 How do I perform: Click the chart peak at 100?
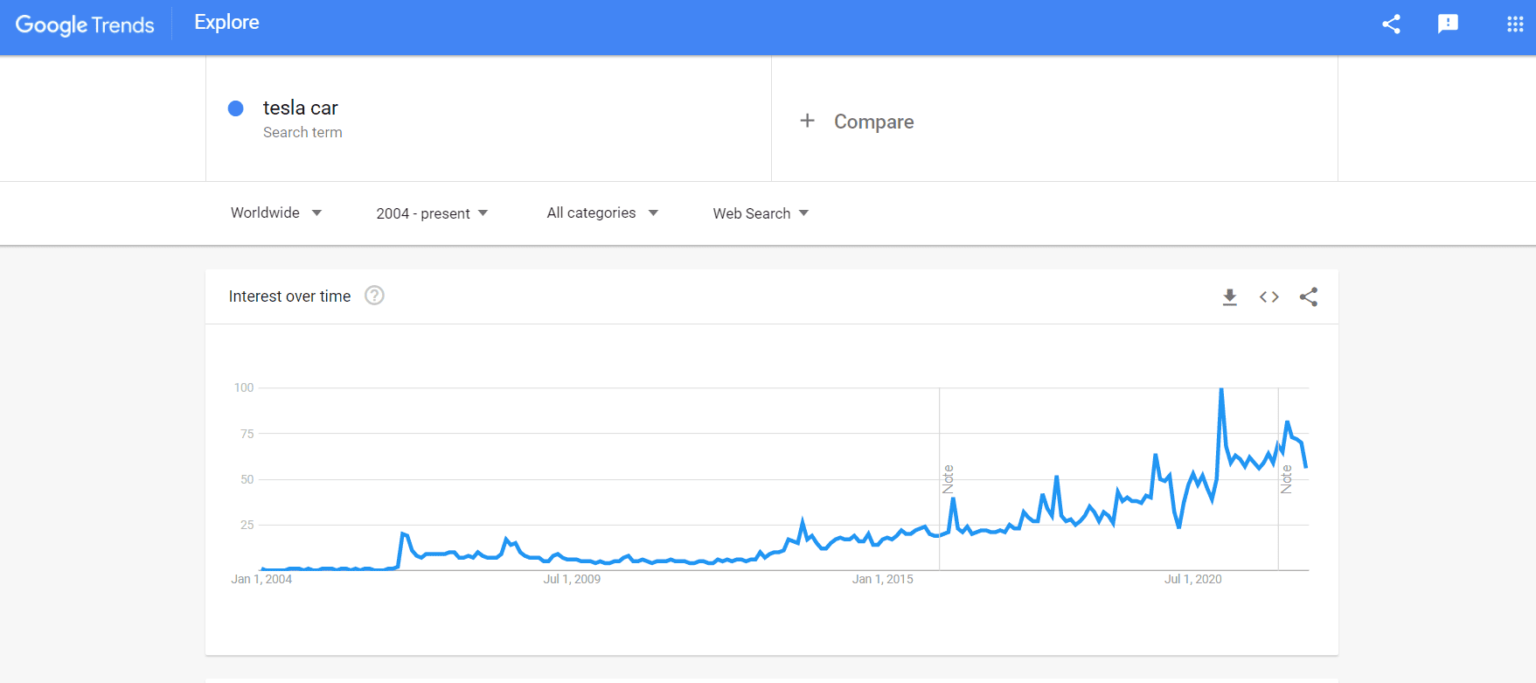(1221, 389)
